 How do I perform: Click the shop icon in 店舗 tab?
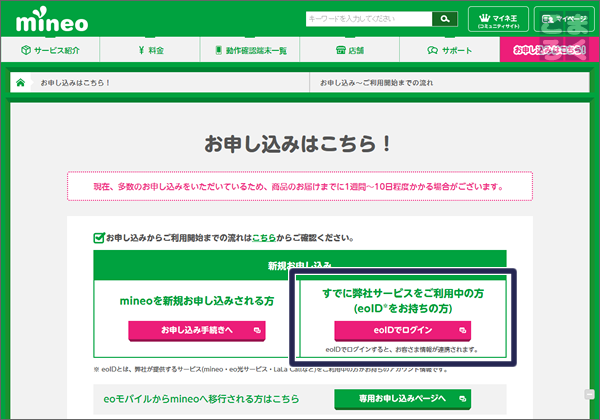pos(341,50)
